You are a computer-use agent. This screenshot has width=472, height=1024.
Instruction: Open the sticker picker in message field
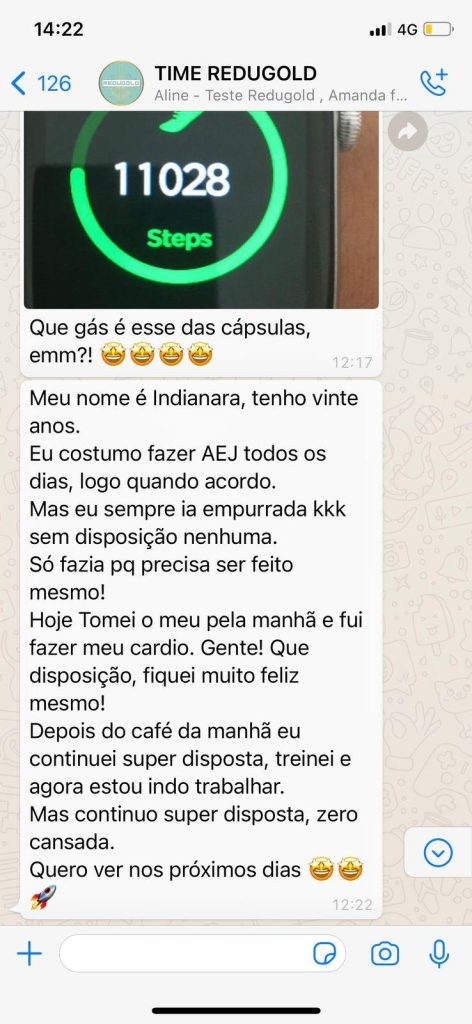[324, 955]
